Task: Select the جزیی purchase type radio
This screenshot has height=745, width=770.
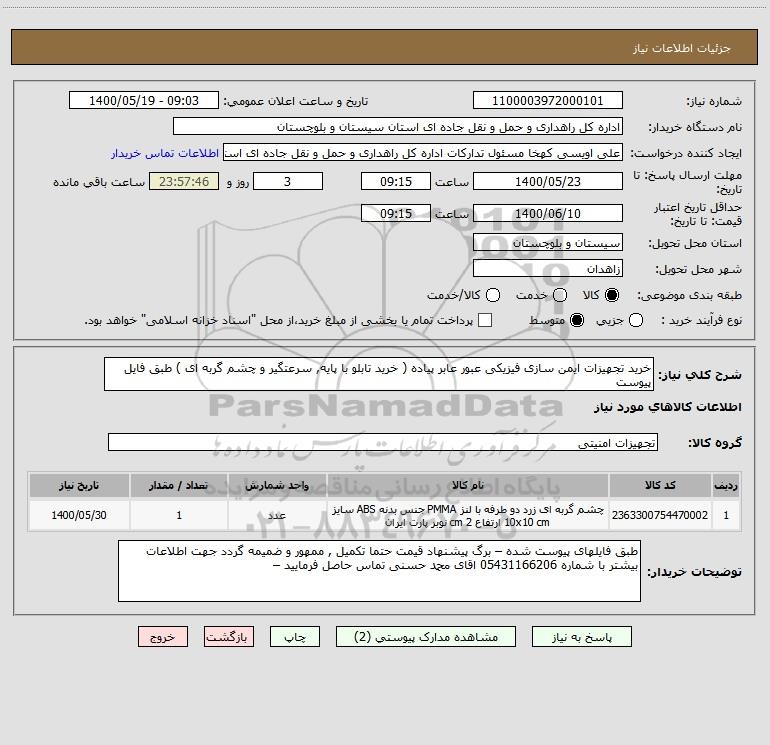Action: (636, 320)
